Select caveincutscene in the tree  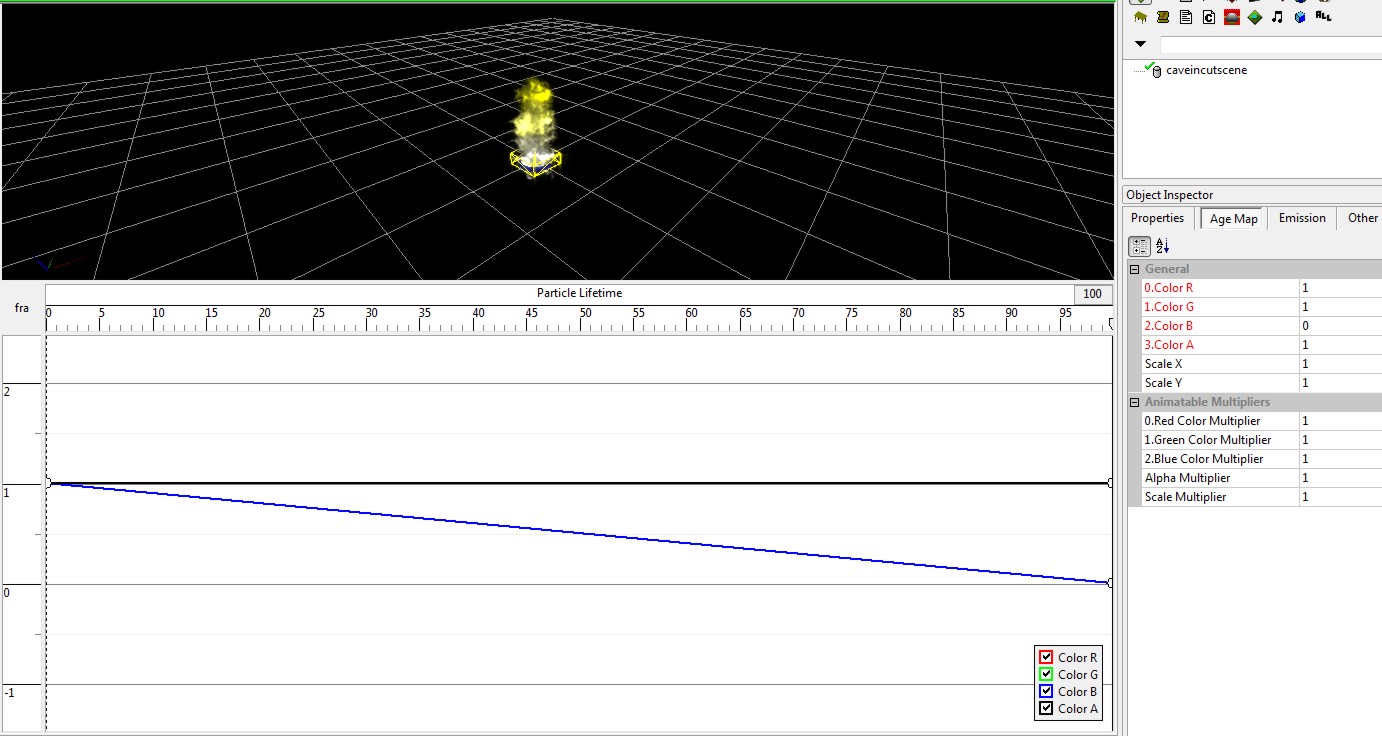[x=1206, y=70]
